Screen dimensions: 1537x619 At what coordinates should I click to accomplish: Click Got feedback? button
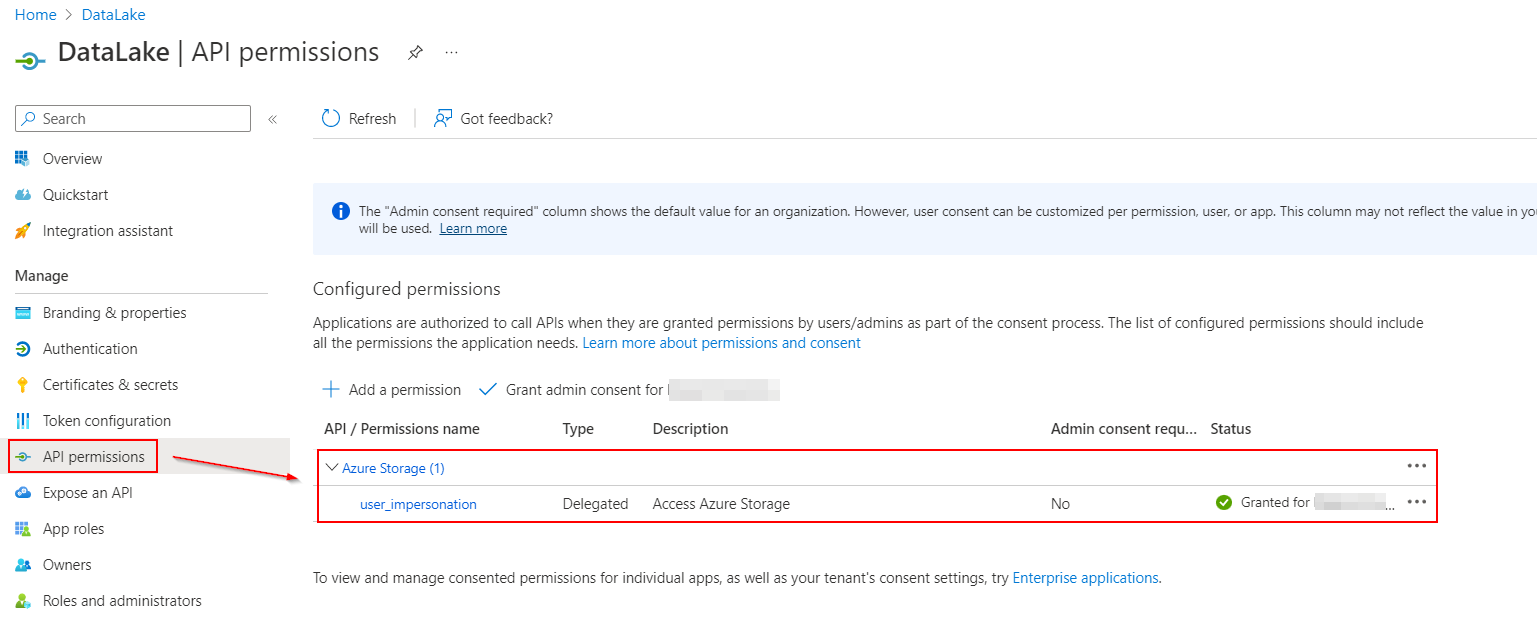(x=493, y=118)
